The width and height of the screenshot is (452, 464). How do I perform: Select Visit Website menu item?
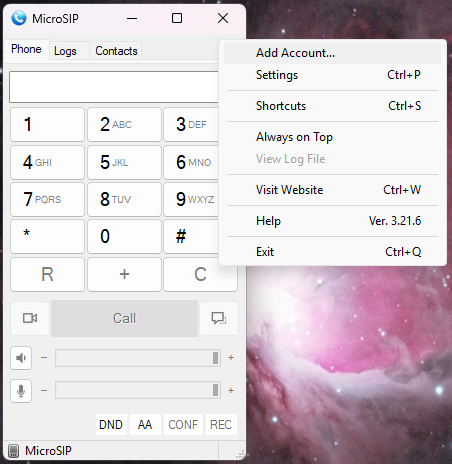[332, 190]
